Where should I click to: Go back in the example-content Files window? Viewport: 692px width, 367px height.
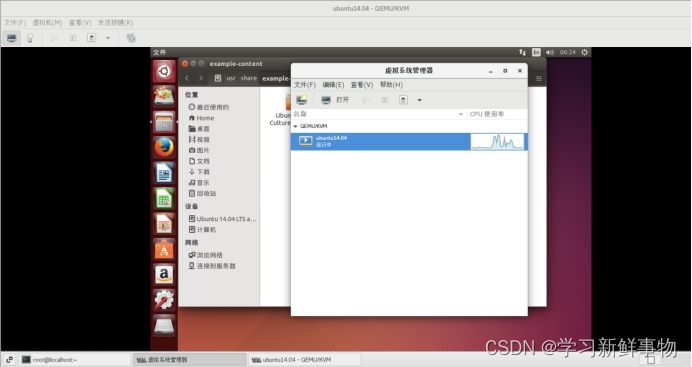click(187, 78)
